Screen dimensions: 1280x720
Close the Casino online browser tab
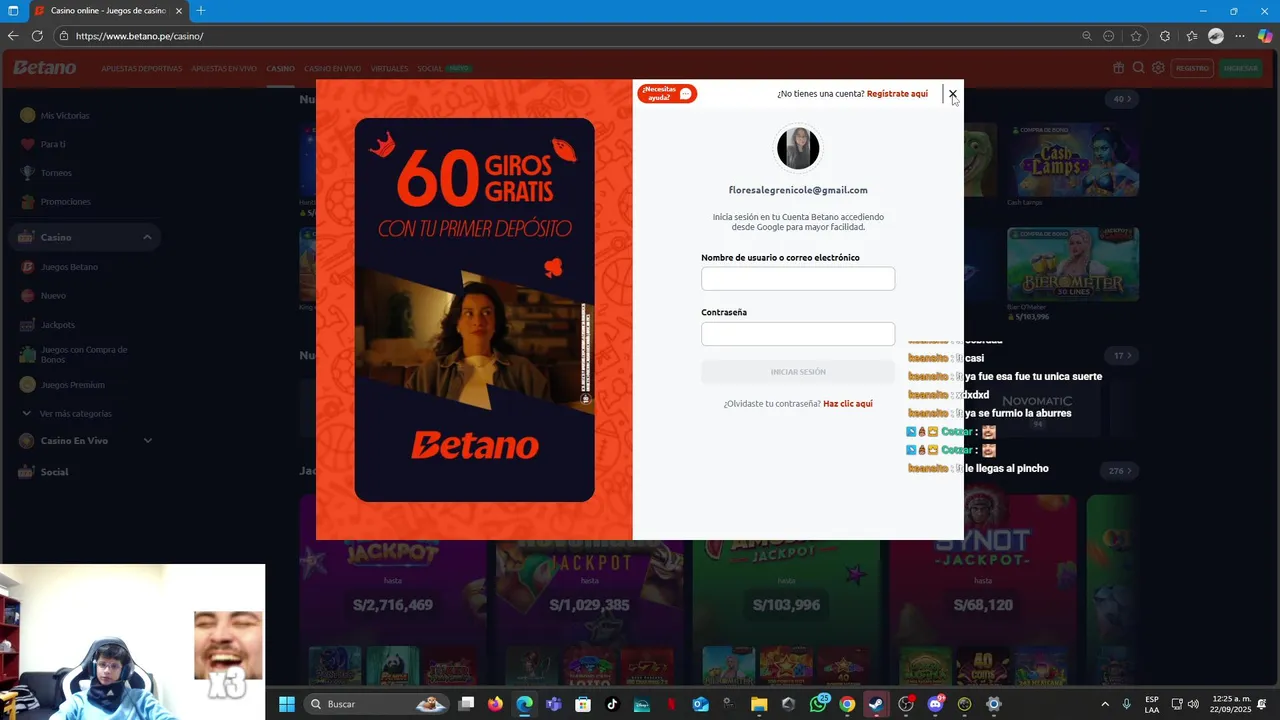click(x=179, y=11)
